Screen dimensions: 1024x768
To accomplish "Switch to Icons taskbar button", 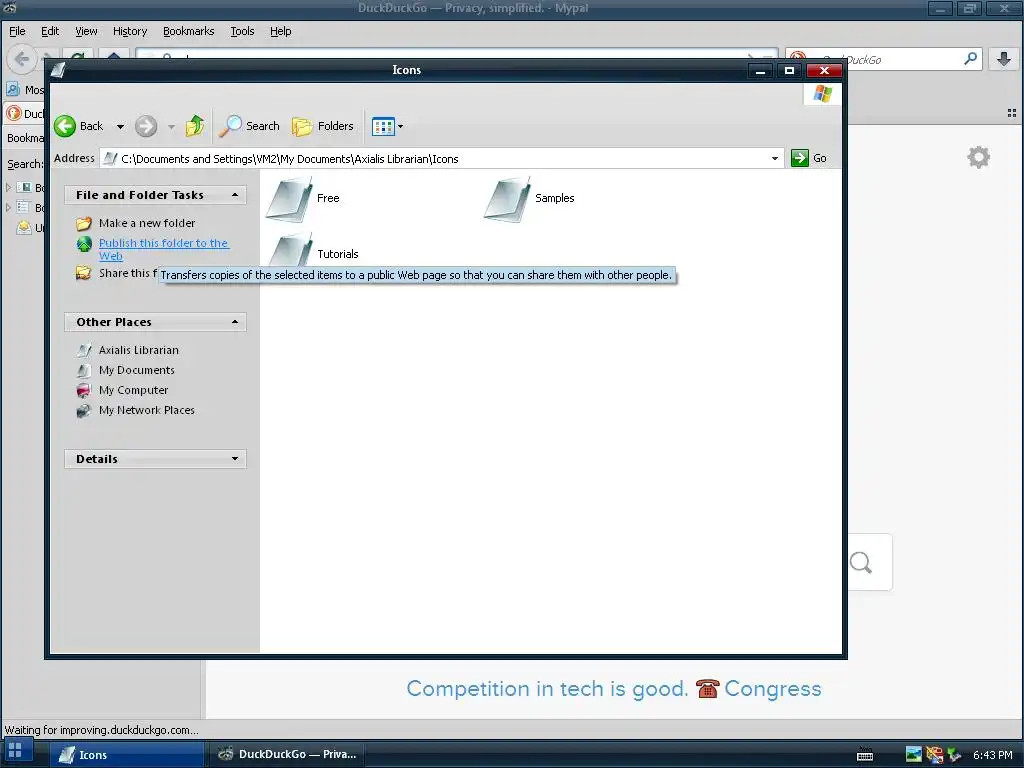I will [x=126, y=754].
